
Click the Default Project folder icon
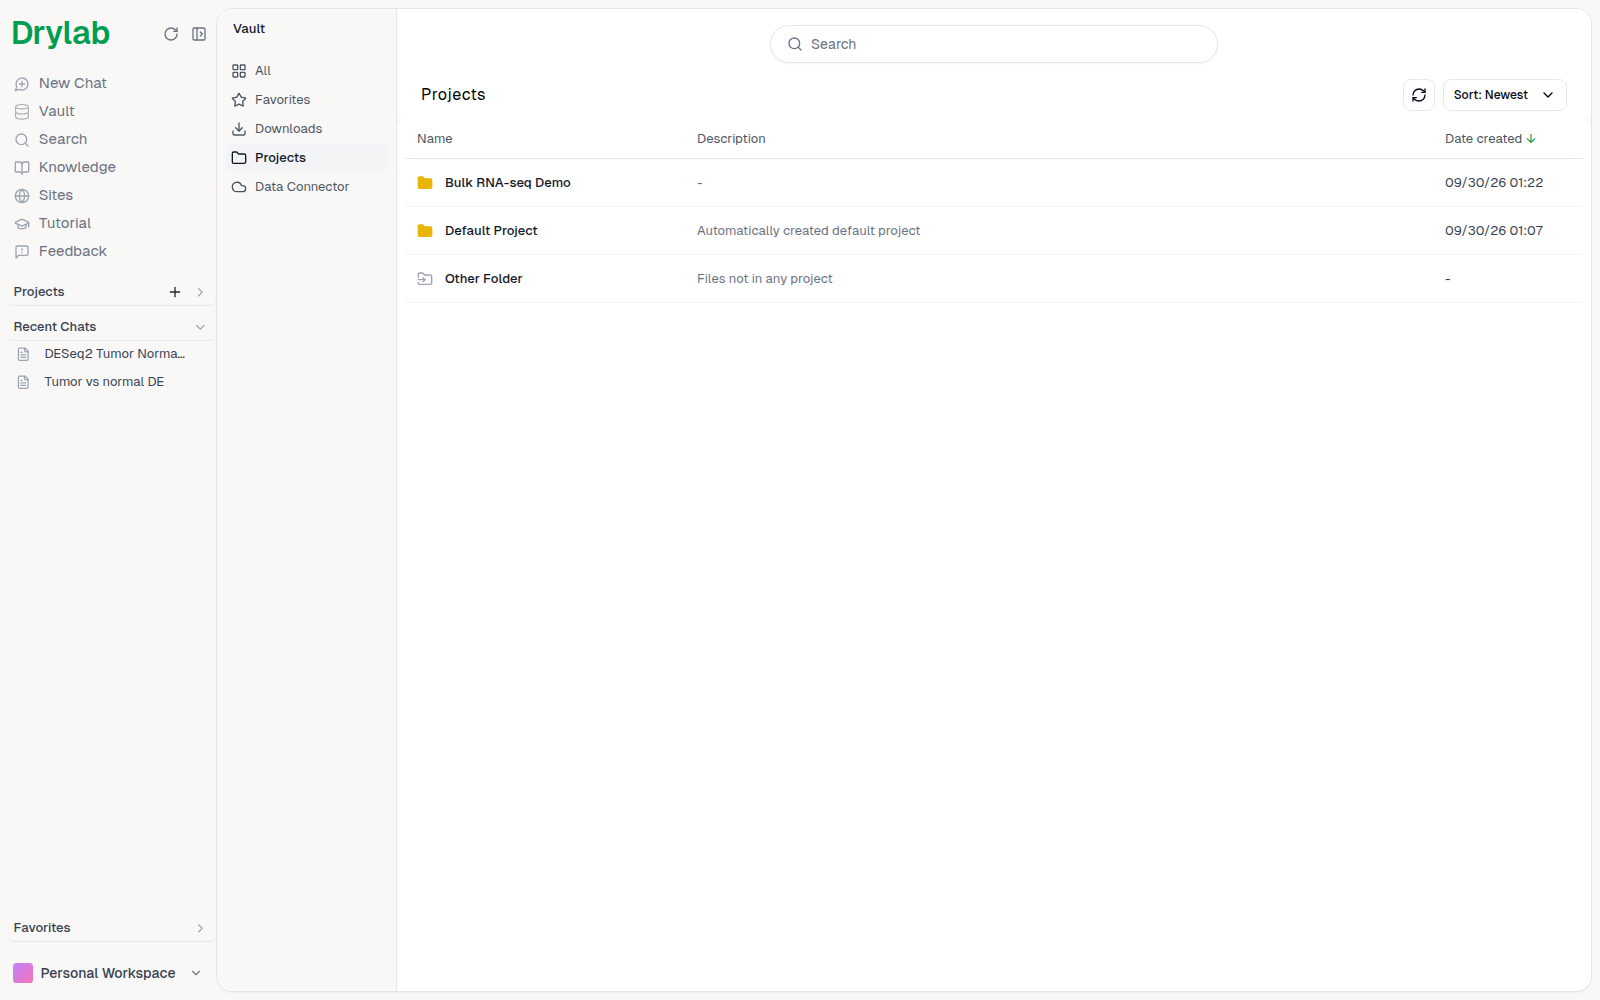click(x=425, y=231)
